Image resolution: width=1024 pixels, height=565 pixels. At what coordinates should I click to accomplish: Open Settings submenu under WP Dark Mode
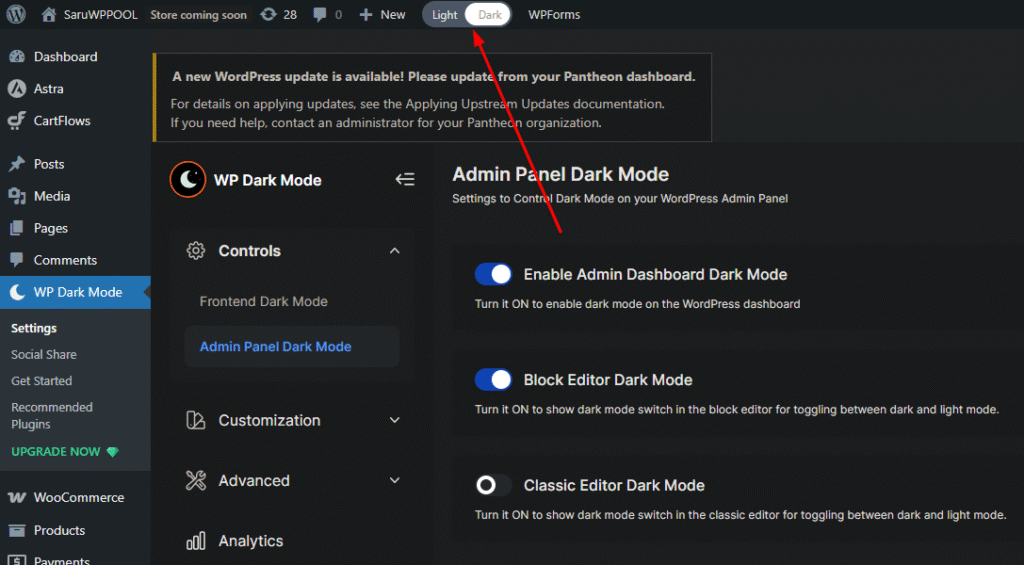pyautogui.click(x=34, y=328)
